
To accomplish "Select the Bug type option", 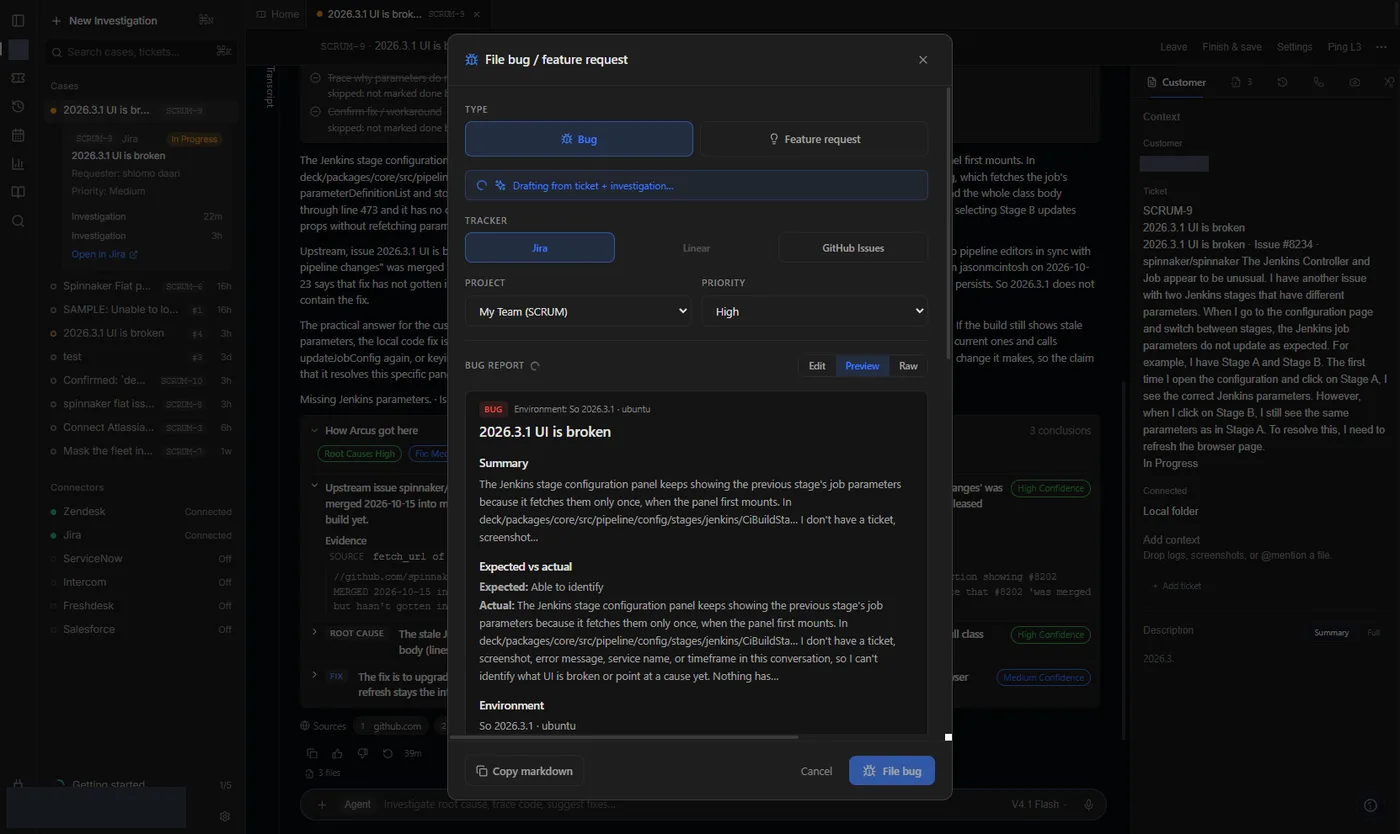I will tap(579, 139).
